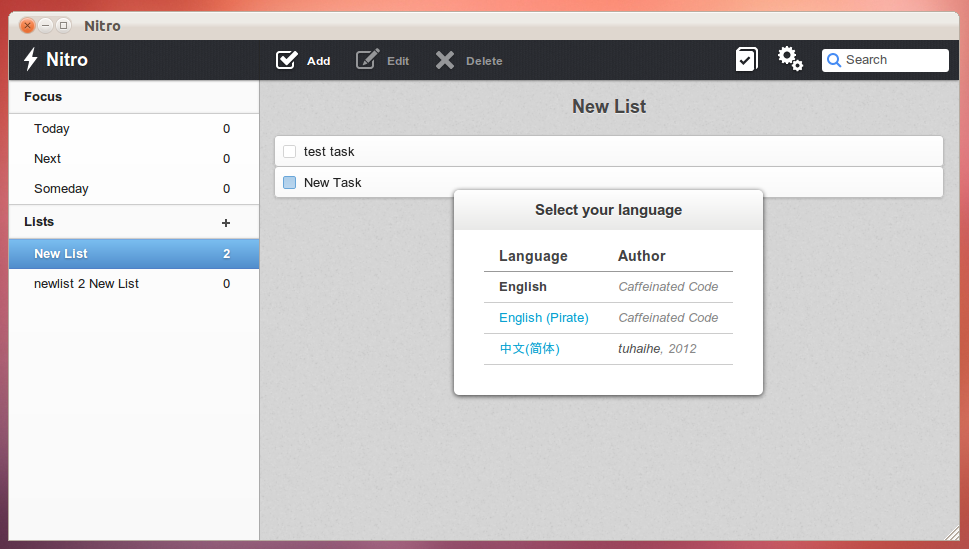969x549 pixels.
Task: Click the window resize grip corner
Action: click(952, 533)
